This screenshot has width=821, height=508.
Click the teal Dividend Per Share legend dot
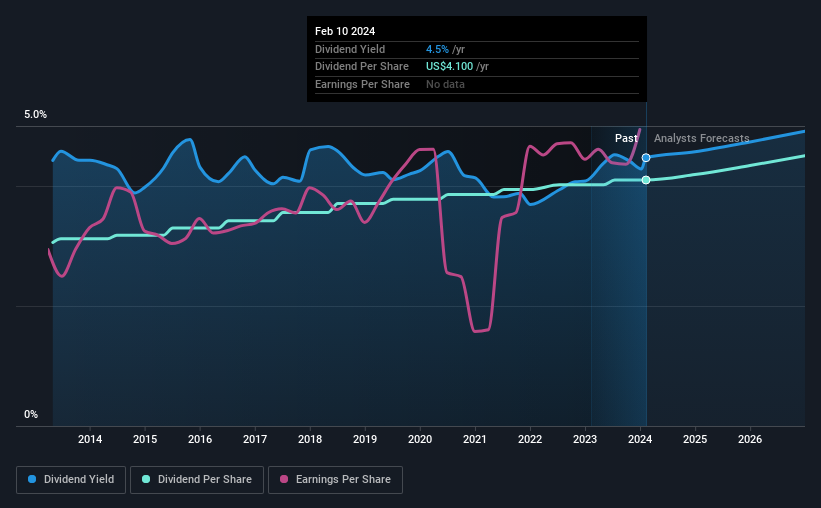[x=146, y=479]
